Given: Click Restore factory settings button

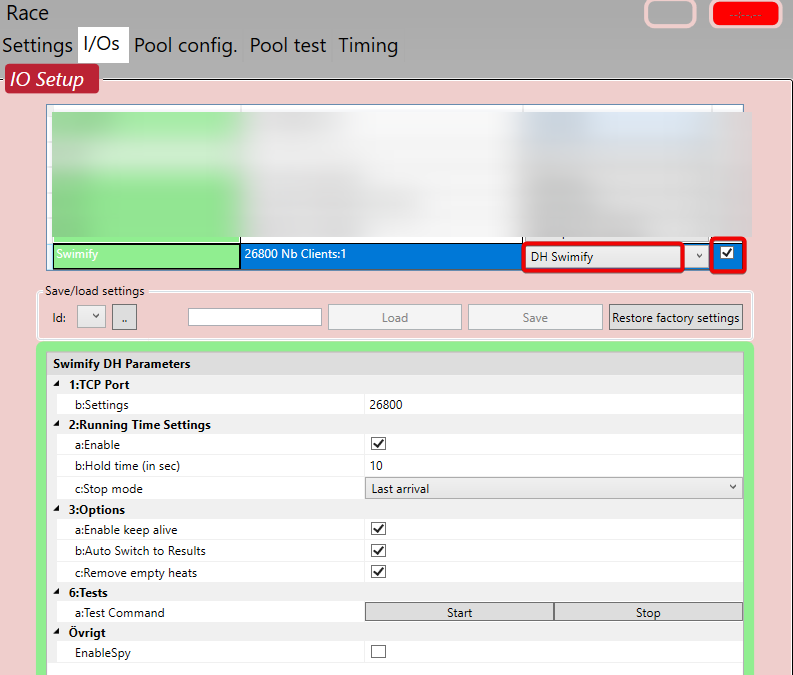Looking at the screenshot, I should click(676, 317).
